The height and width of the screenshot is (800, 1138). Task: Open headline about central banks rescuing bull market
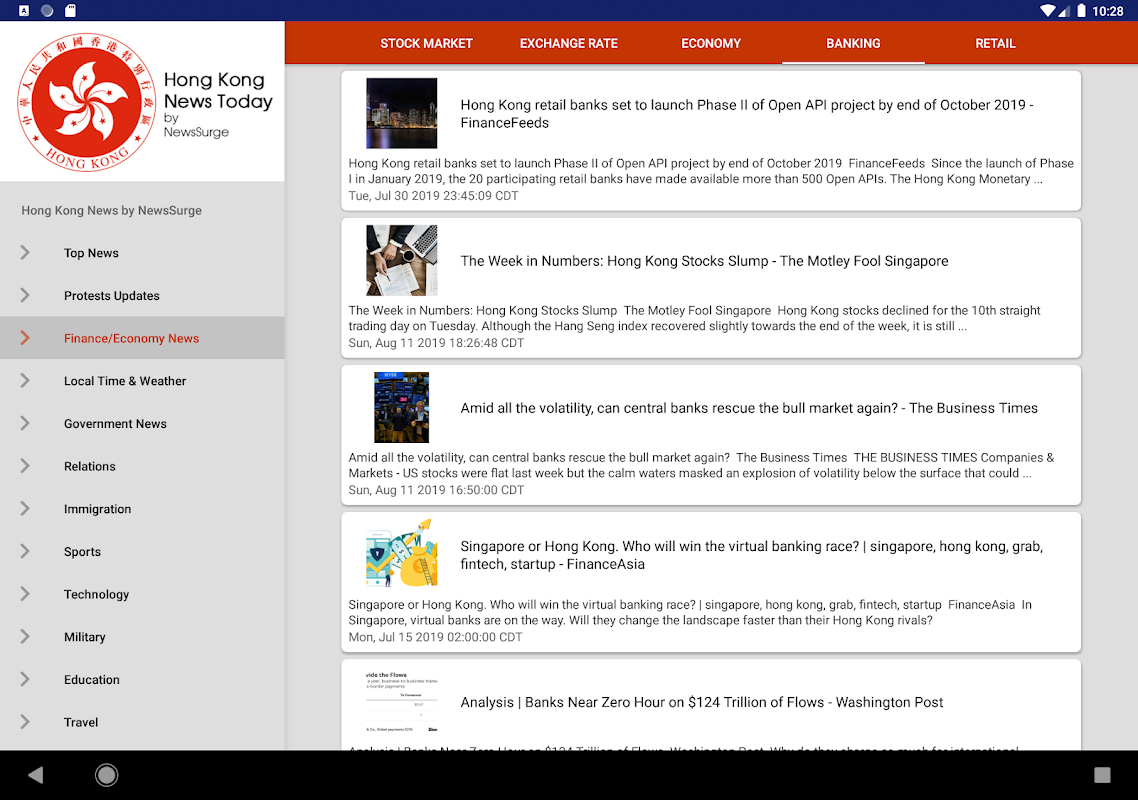pyautogui.click(x=749, y=408)
